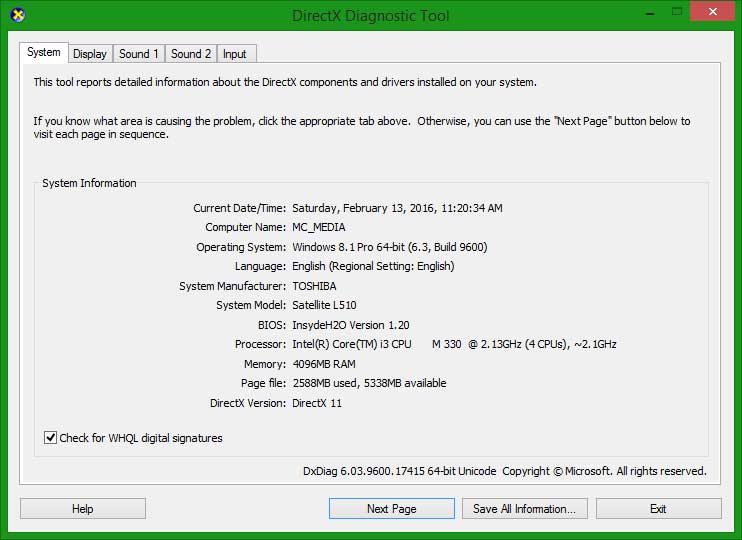Click InsydeH2O Version 1.20 BIOS text

(351, 325)
